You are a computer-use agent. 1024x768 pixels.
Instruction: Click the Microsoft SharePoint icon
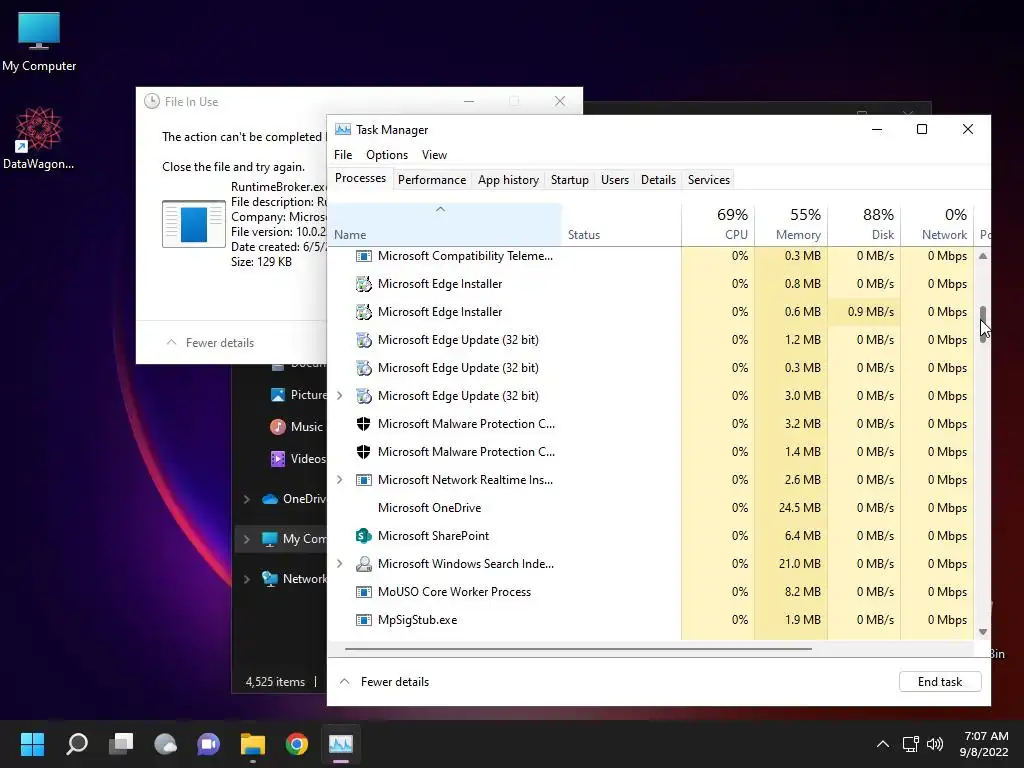363,536
